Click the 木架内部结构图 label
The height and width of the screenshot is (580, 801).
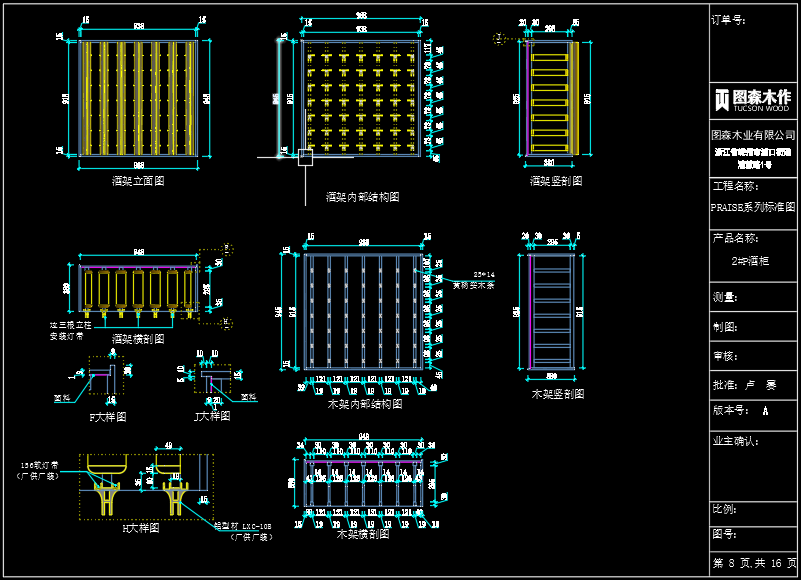pyautogui.click(x=365, y=404)
